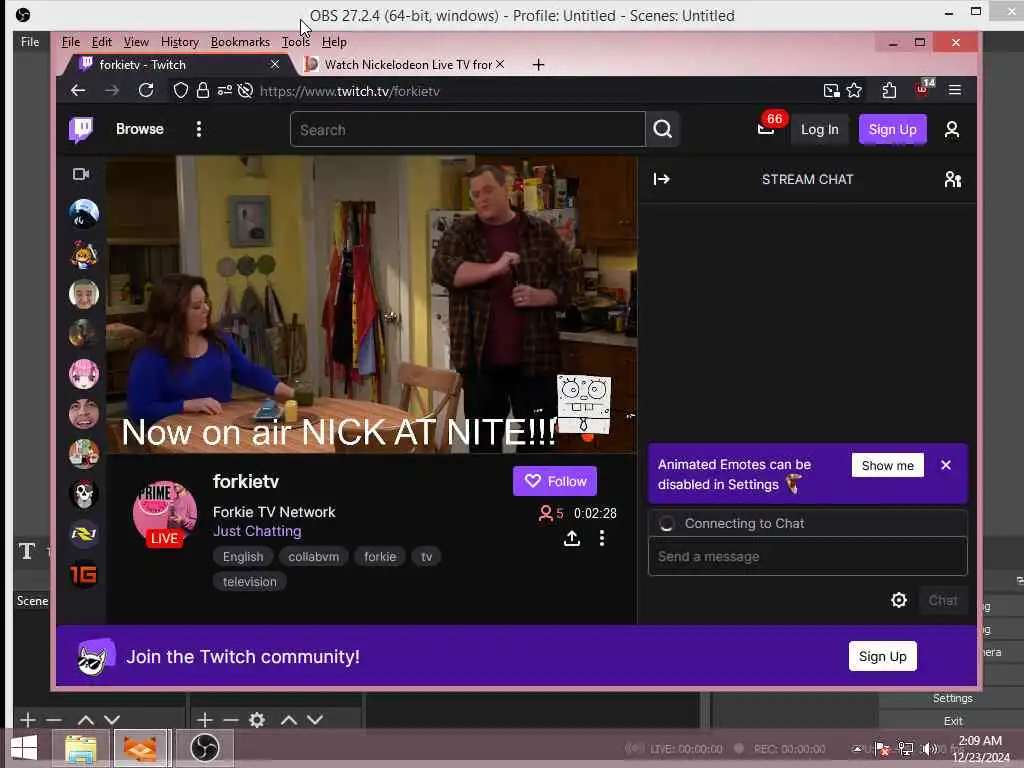Click the purple Sign Up header button
Screen dimensions: 1024x768
[892, 129]
